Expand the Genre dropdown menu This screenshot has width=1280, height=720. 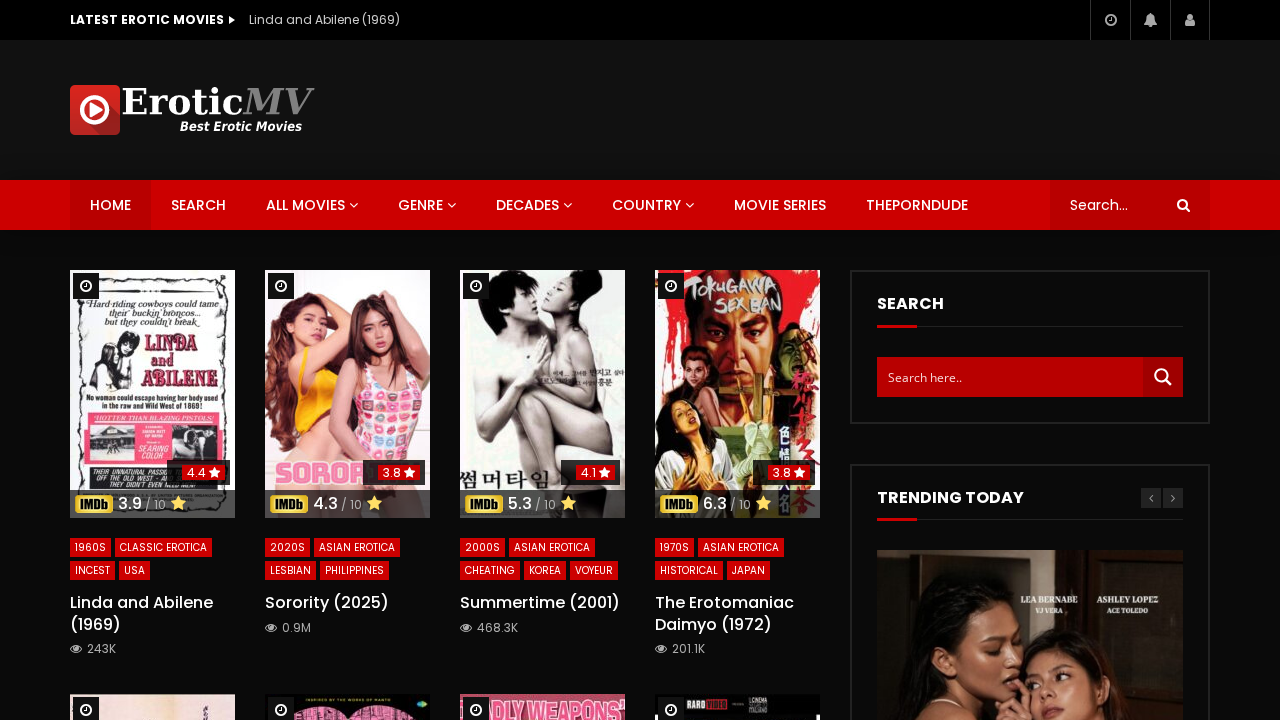427,205
